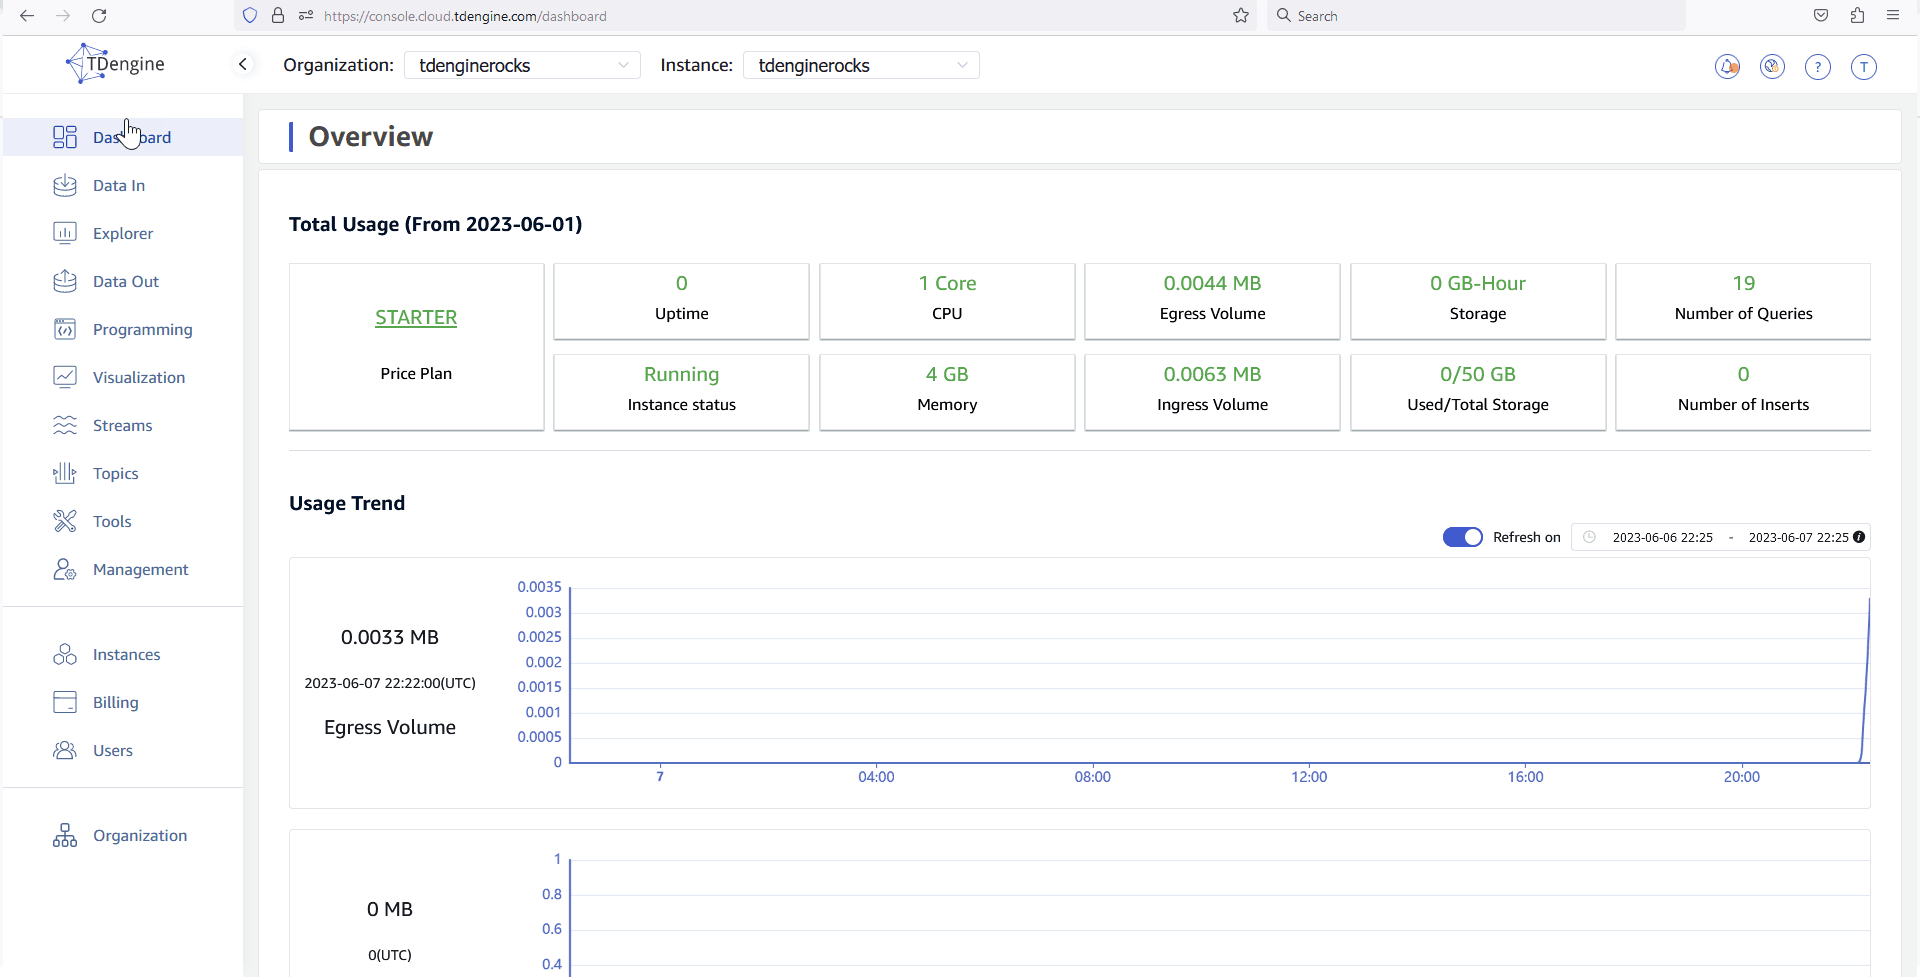The image size is (1920, 980).
Task: Open the Data In sidebar icon
Action: click(65, 186)
